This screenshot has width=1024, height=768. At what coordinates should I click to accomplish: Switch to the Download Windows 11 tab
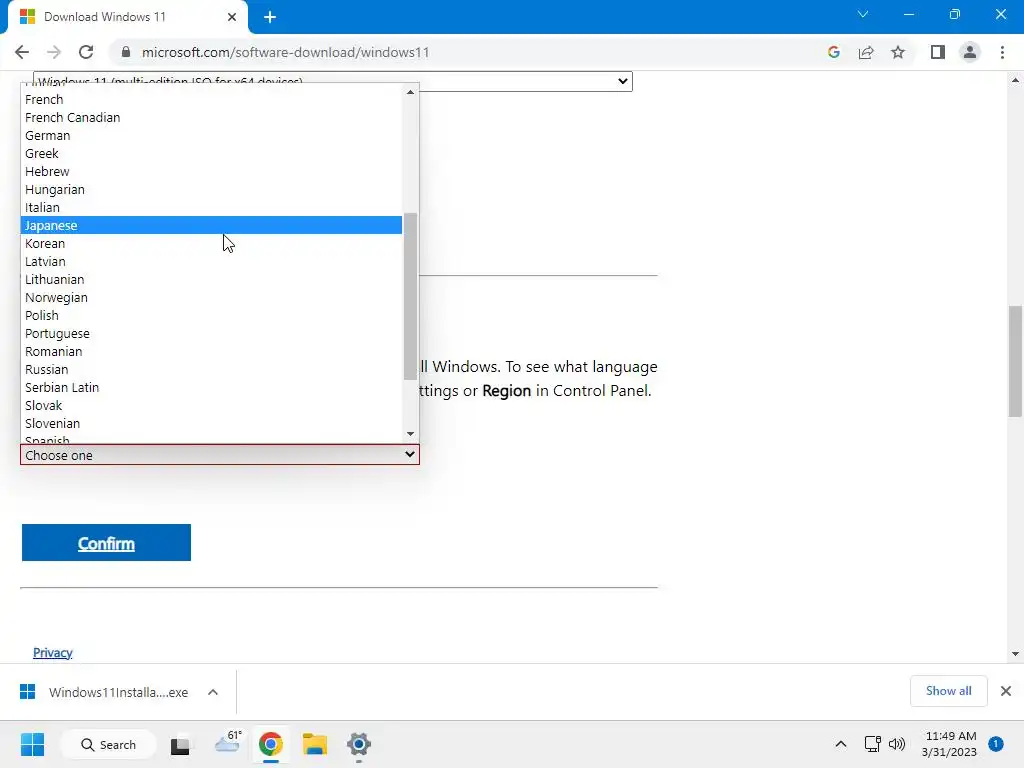128,18
